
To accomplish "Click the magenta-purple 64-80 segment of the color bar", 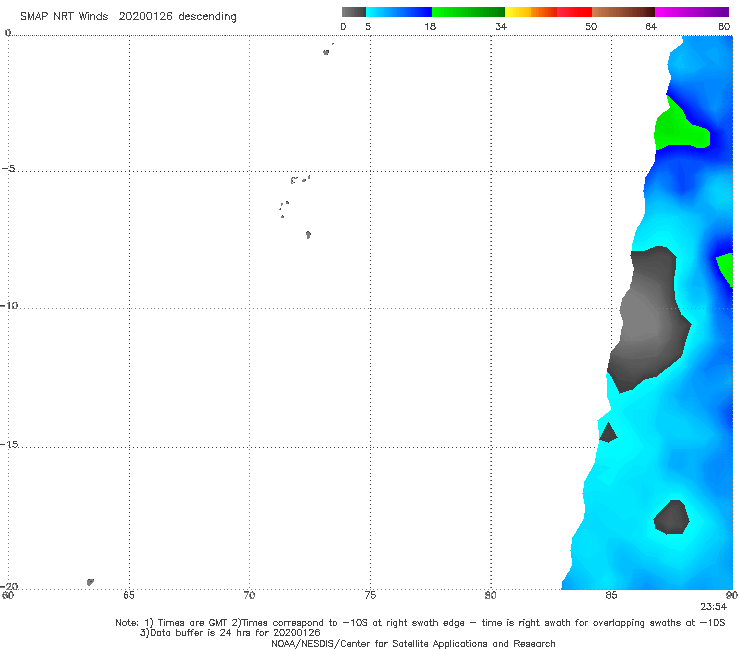I will [x=692, y=12].
